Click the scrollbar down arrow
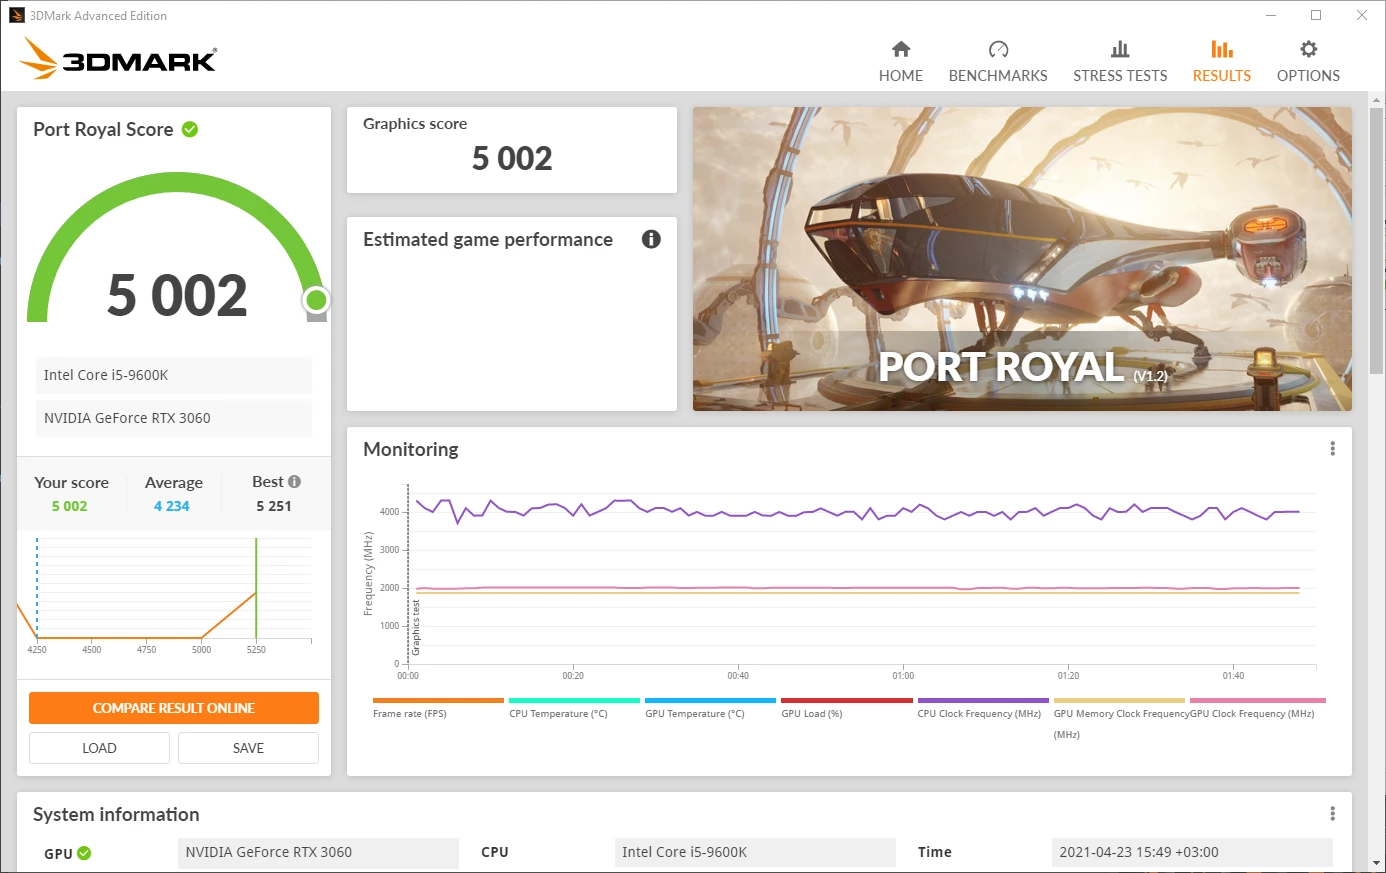The image size is (1386, 873). (1377, 863)
